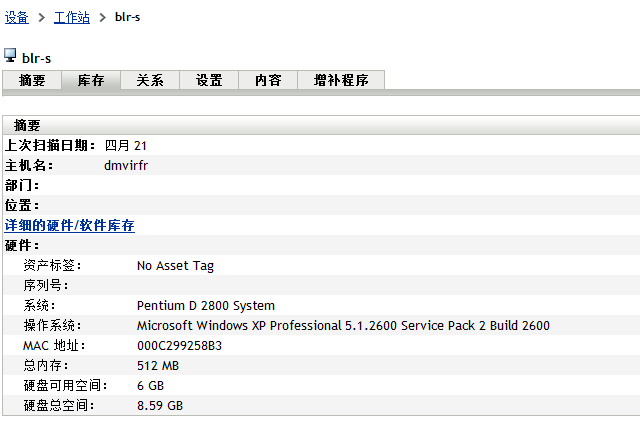Open the 库存 tab
The image size is (640, 440).
coord(91,81)
